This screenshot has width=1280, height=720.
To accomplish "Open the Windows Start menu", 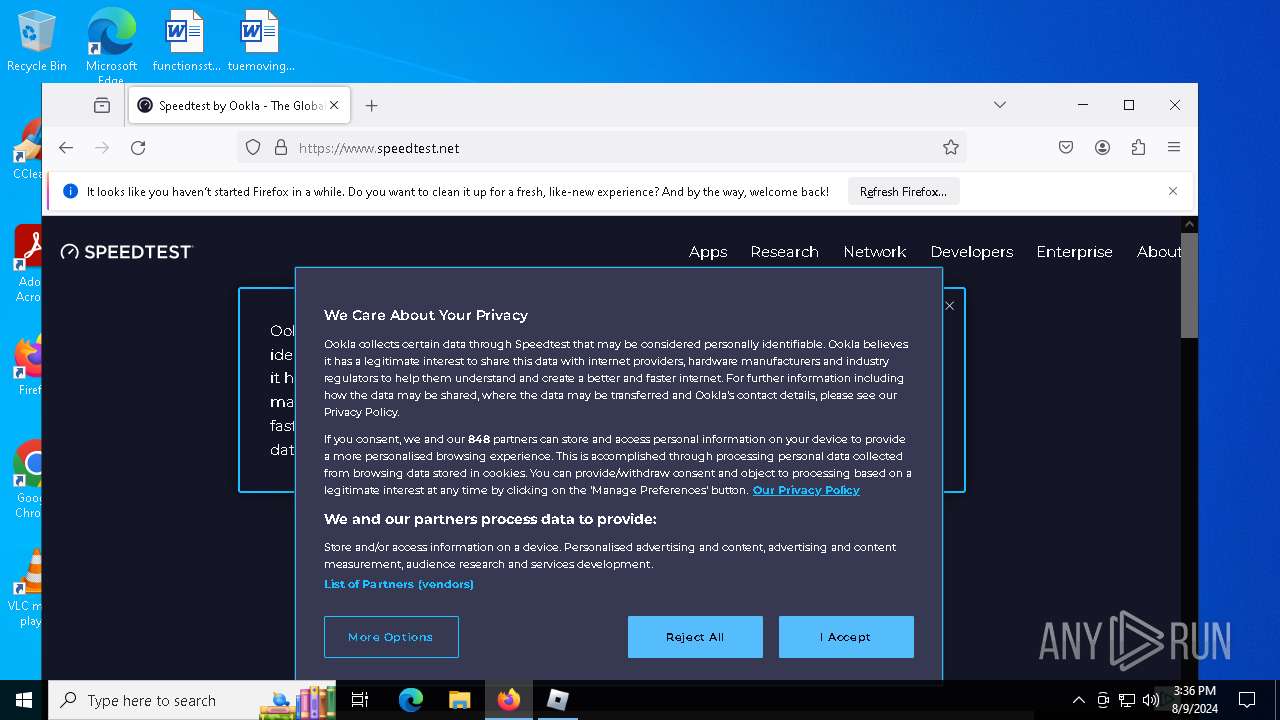I will (24, 700).
